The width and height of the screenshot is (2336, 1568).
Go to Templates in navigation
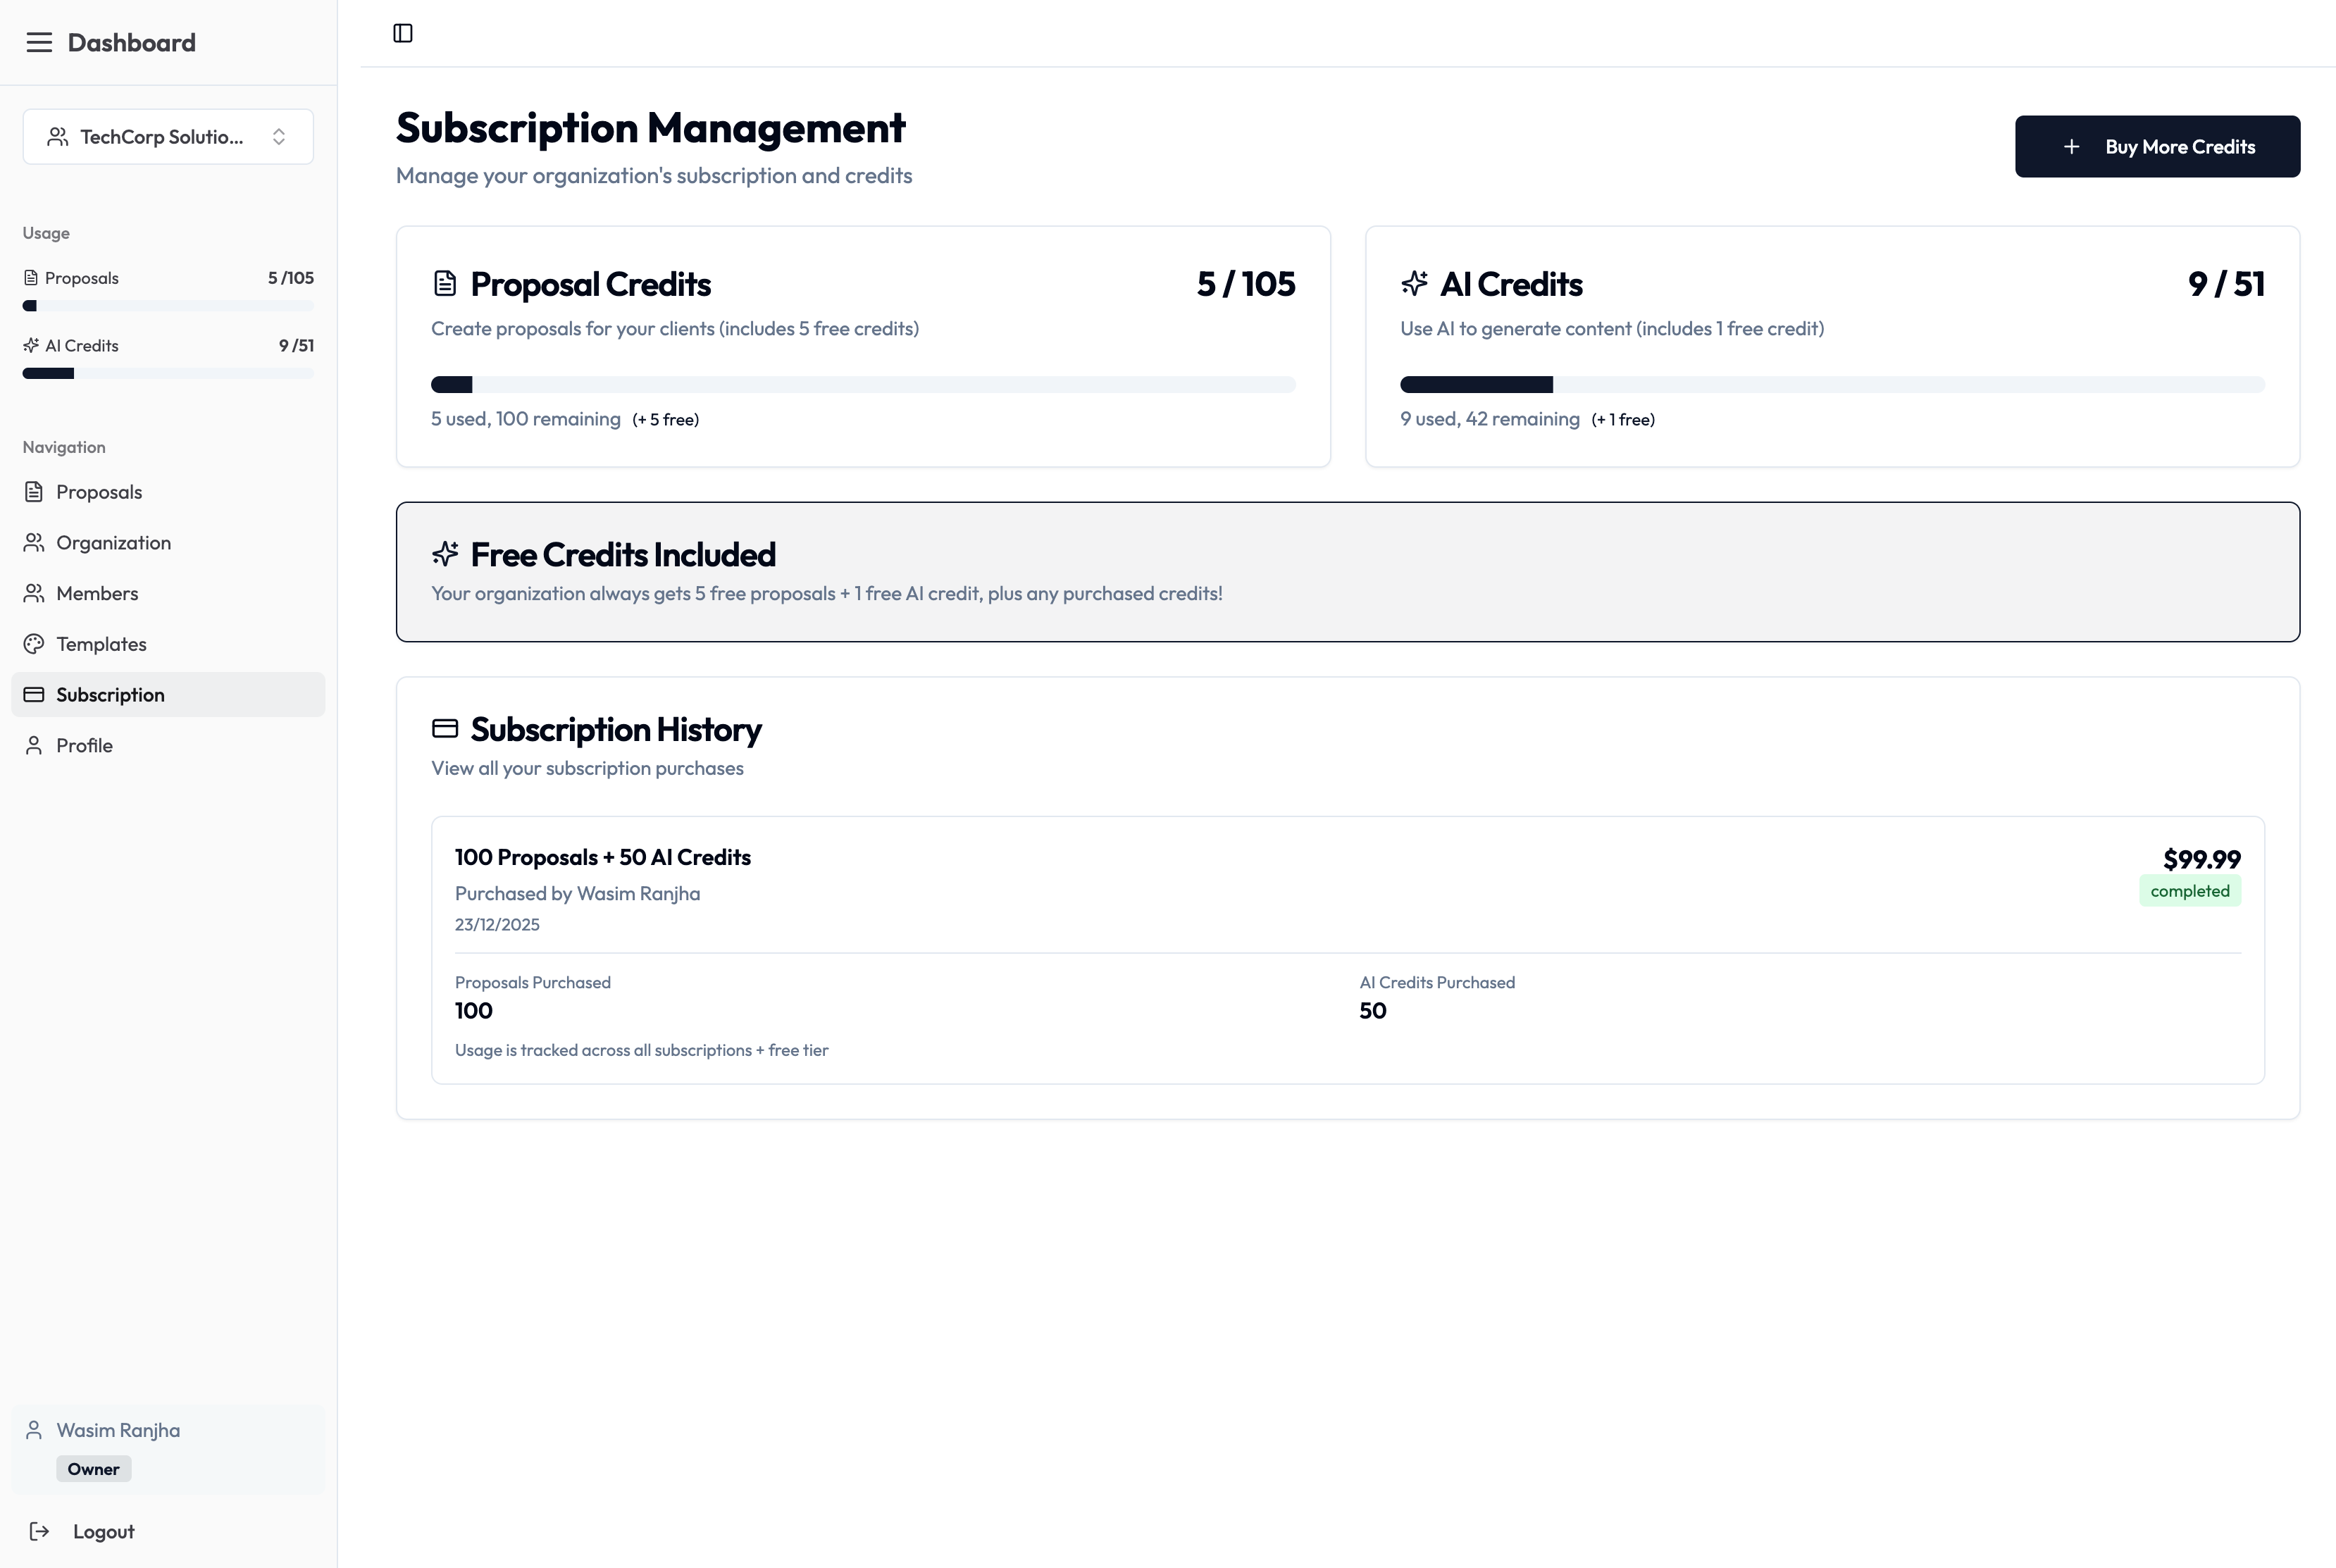101,644
